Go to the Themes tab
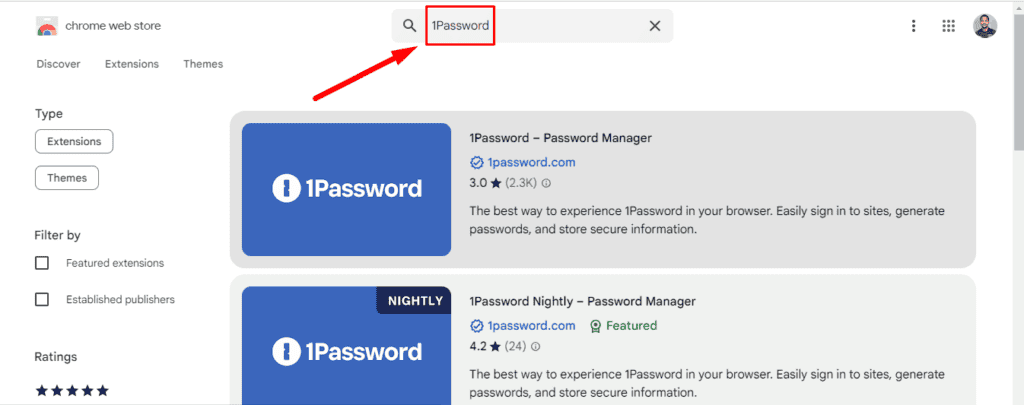Screen dimensions: 1024x405 [203, 64]
